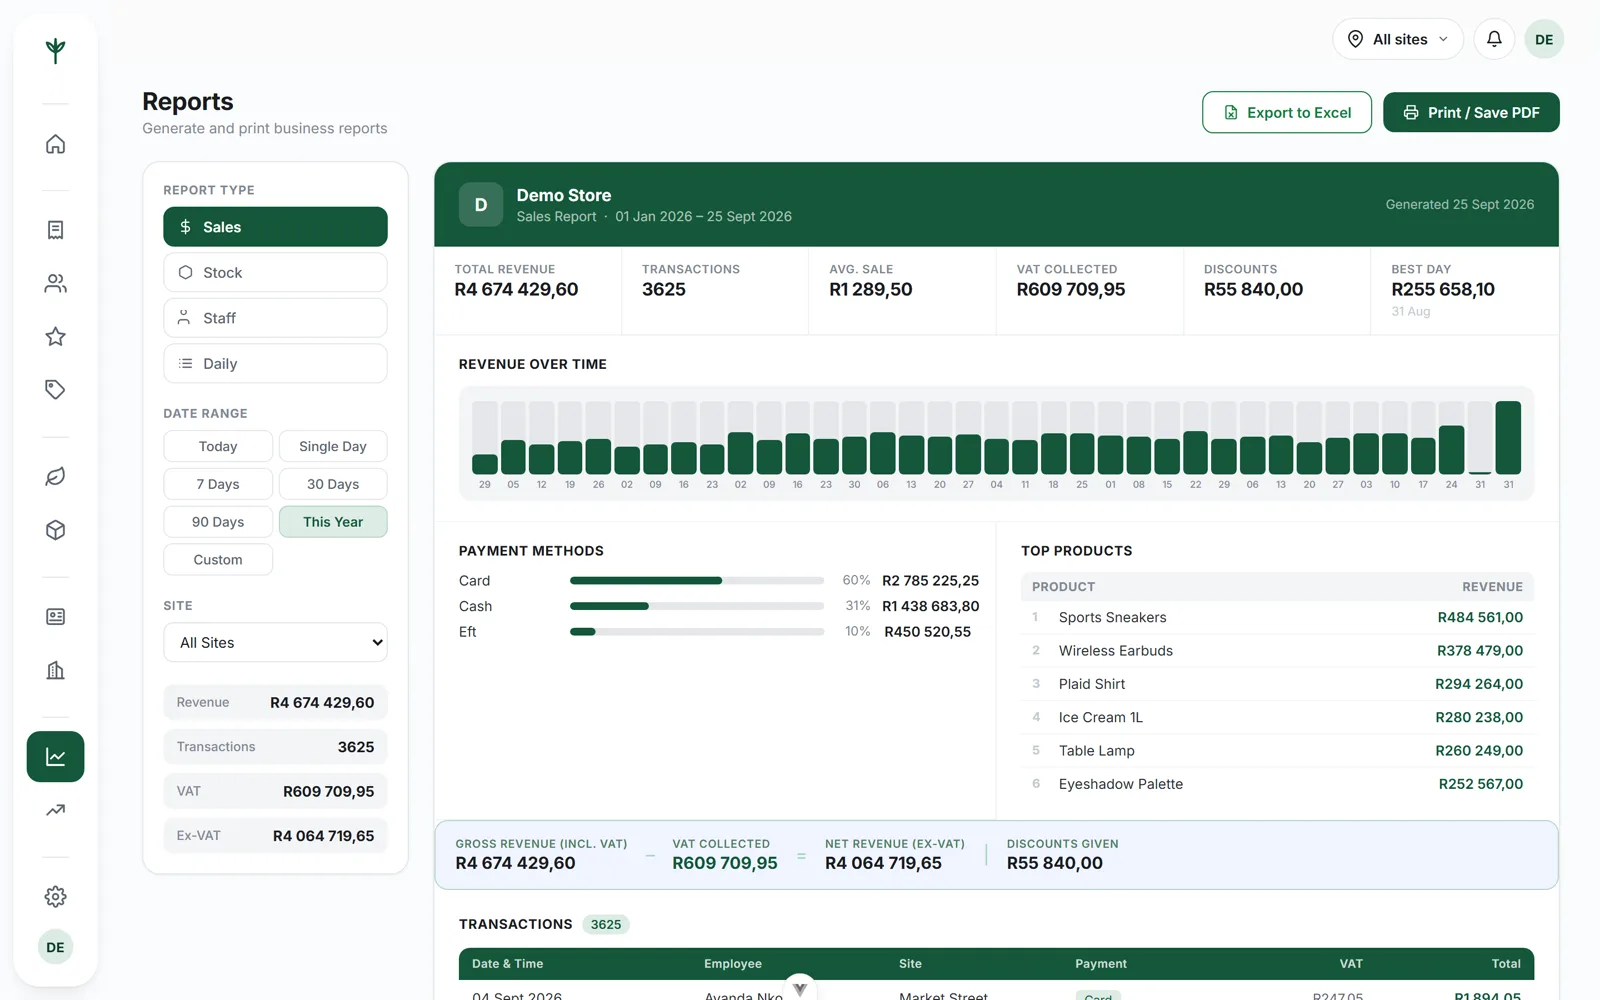
Task: Click the Best Day R255 658,10 stat
Action: point(1464,290)
